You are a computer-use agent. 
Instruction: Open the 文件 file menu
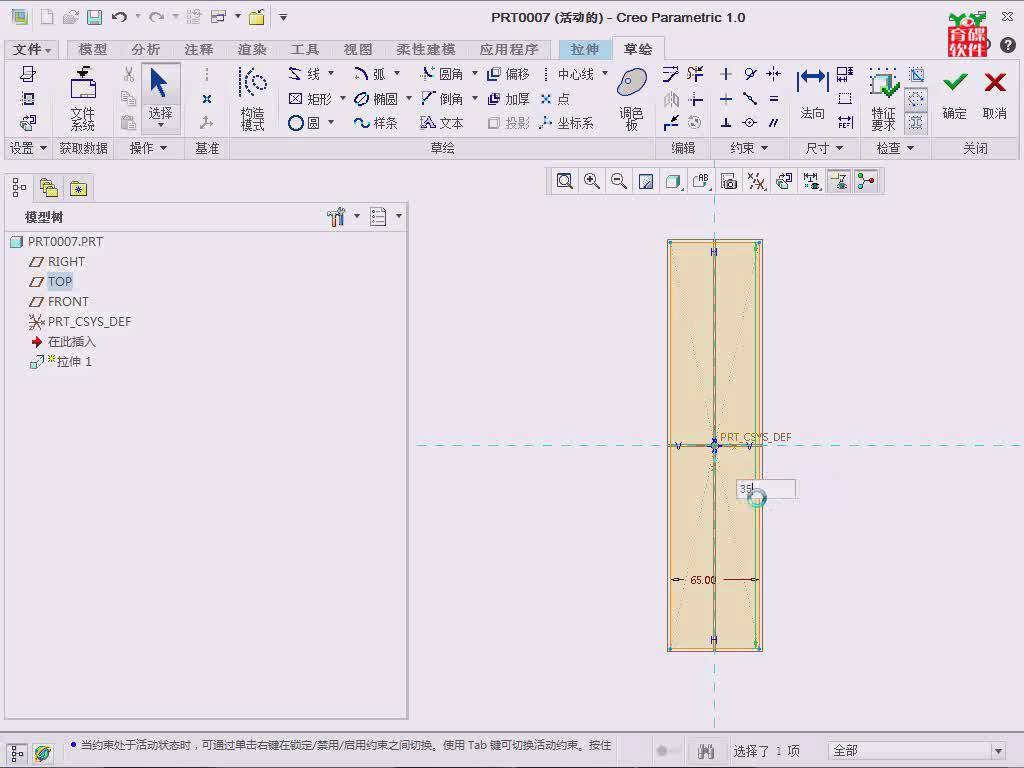[x=31, y=49]
